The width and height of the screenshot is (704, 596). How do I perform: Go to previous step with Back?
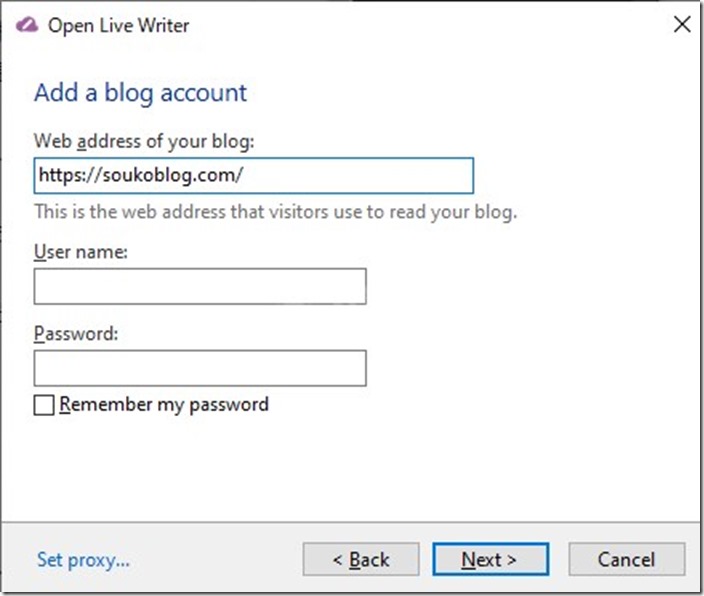[361, 559]
